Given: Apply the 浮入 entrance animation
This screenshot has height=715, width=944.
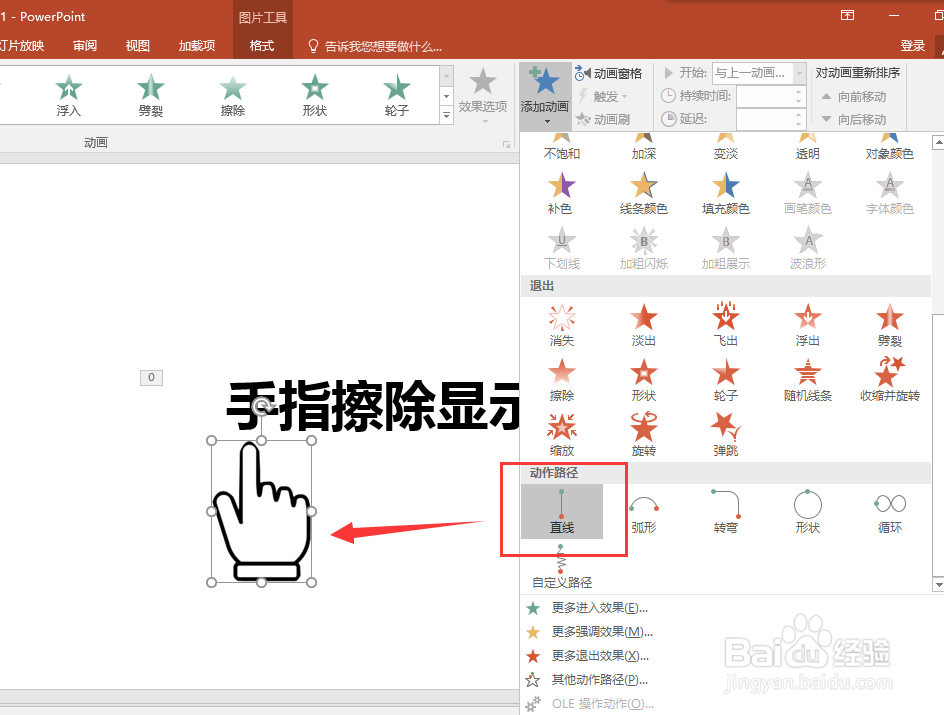Looking at the screenshot, I should coord(69,95).
